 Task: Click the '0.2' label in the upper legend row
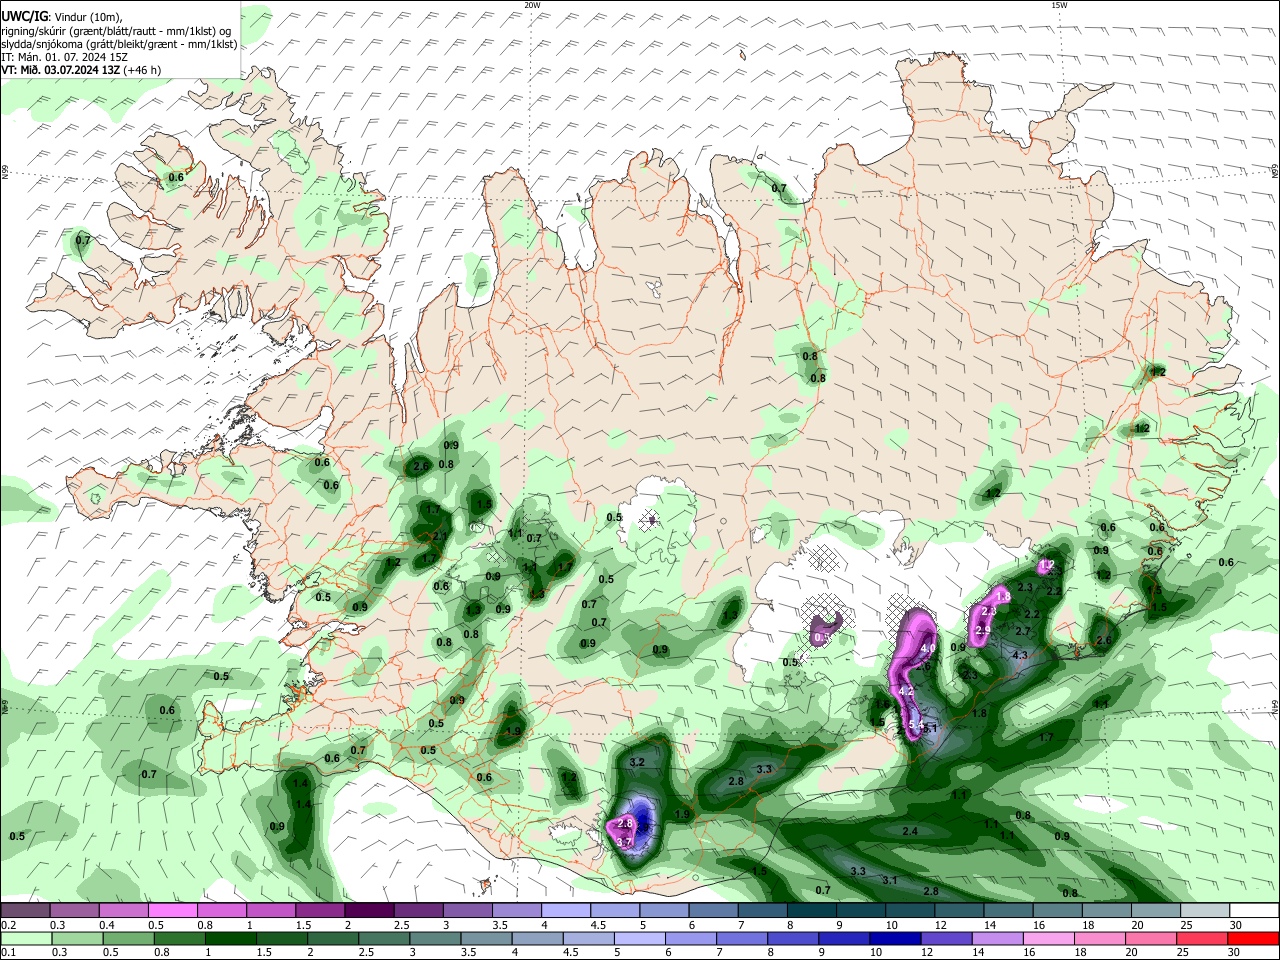click(8, 925)
